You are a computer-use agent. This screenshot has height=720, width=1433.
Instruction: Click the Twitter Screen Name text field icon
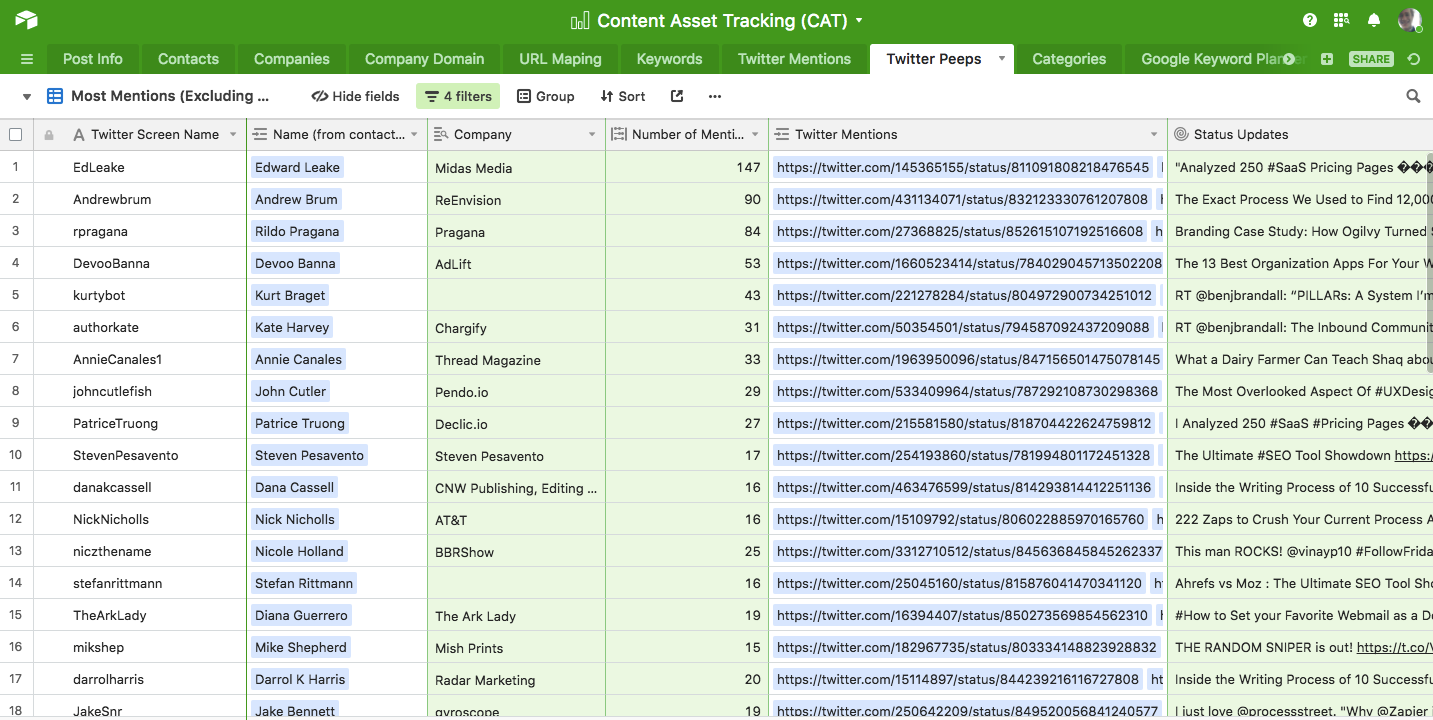coord(79,134)
